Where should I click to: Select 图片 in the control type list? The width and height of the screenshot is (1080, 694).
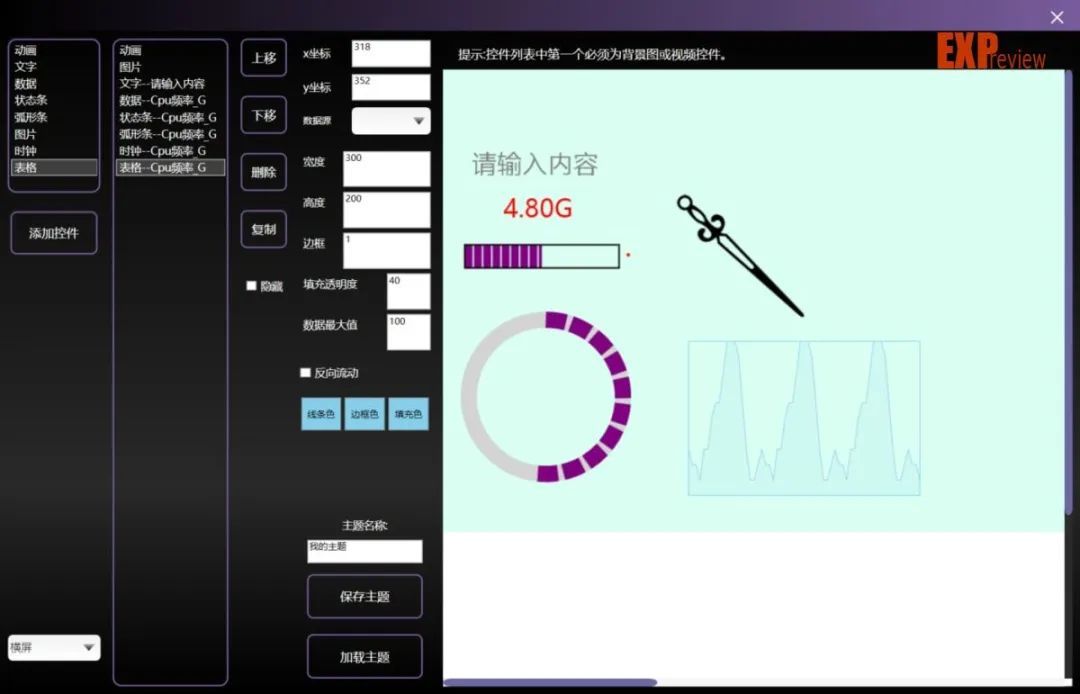pos(54,134)
